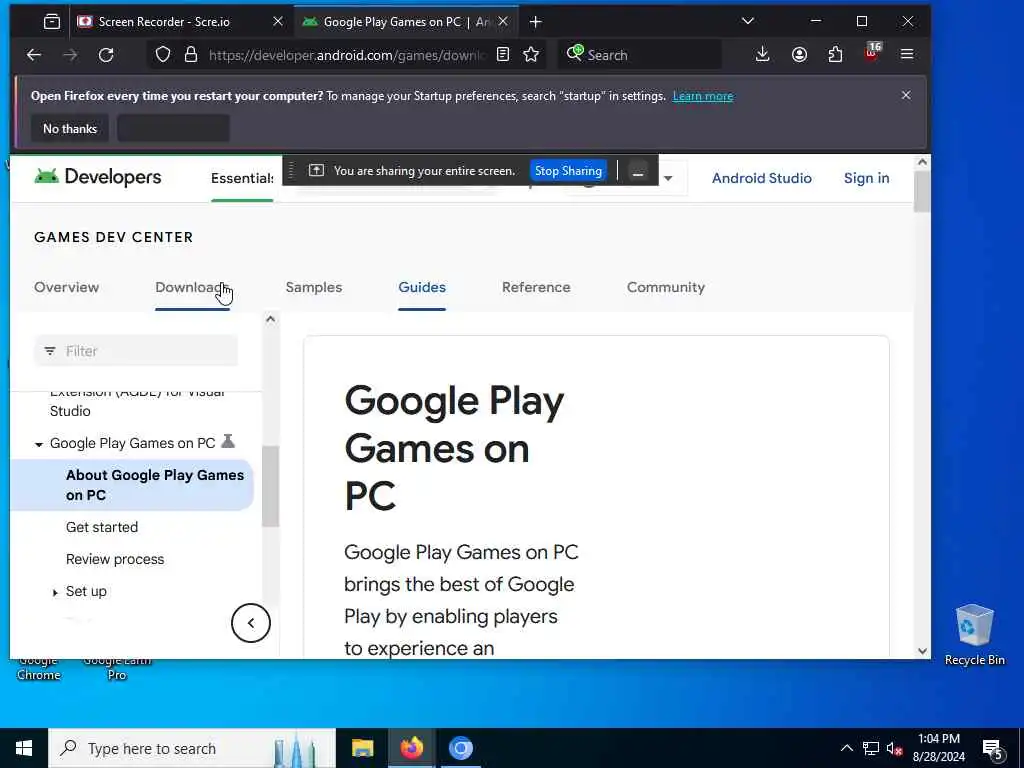
Task: Open the Samples tab
Action: [314, 287]
